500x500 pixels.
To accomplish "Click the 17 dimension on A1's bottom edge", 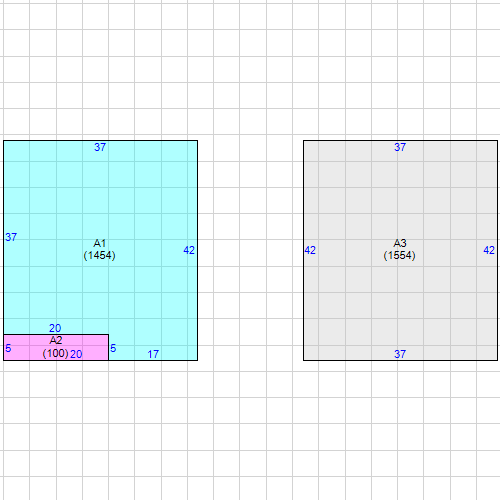I will pyautogui.click(x=153, y=354).
